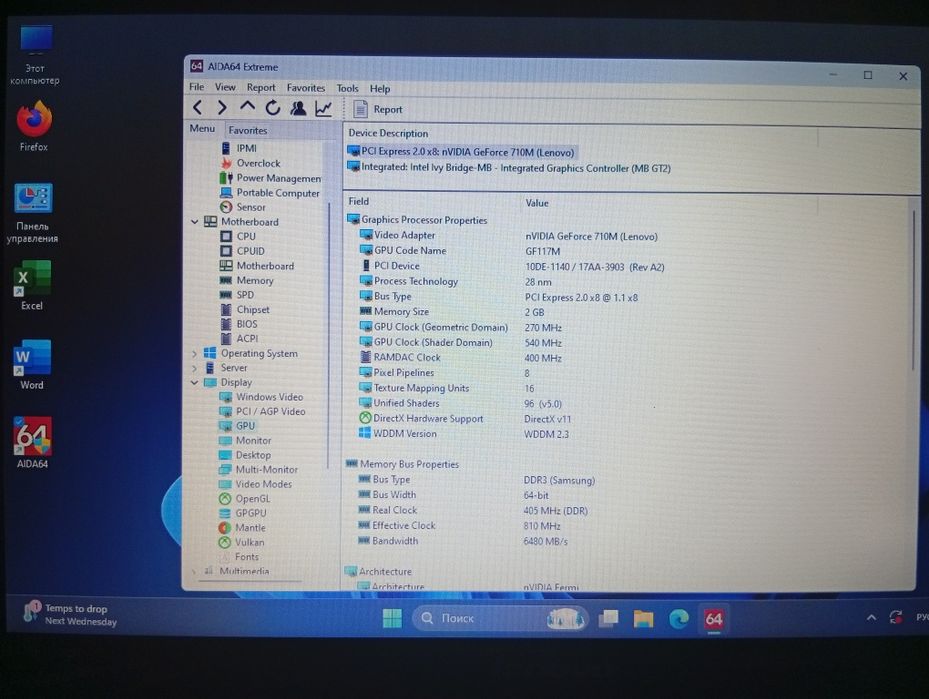The height and width of the screenshot is (699, 929).
Task: Select GPGPU in the tree
Action: (243, 513)
